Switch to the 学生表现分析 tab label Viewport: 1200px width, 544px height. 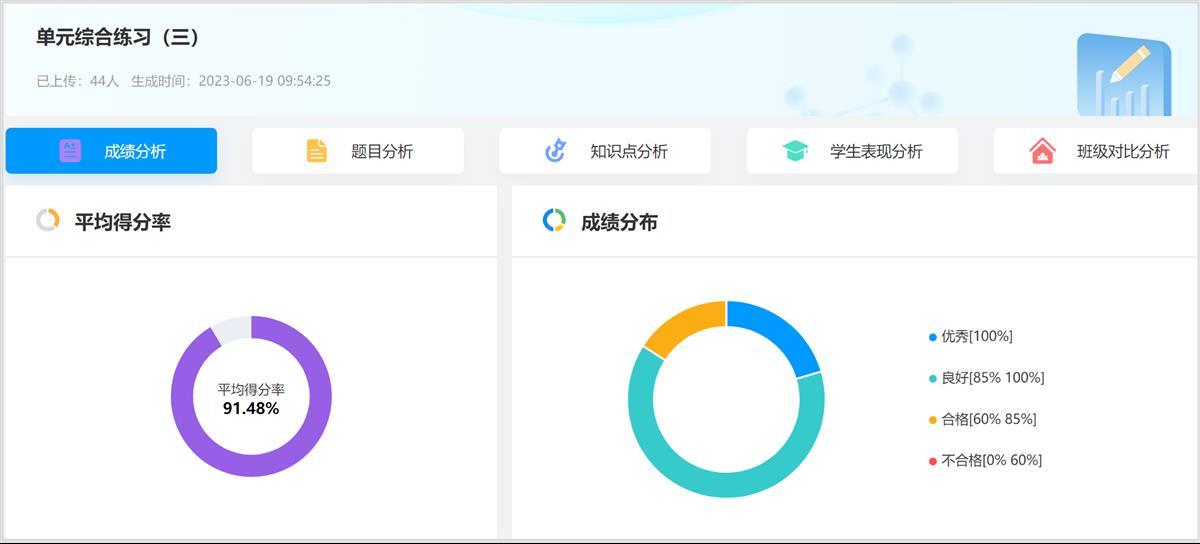point(876,152)
